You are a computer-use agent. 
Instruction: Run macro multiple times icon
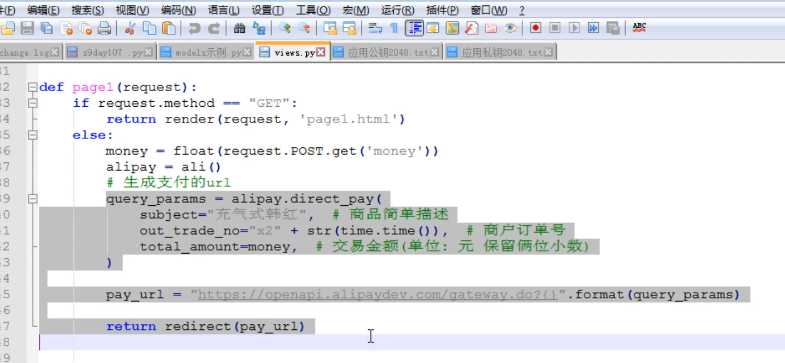click(593, 29)
